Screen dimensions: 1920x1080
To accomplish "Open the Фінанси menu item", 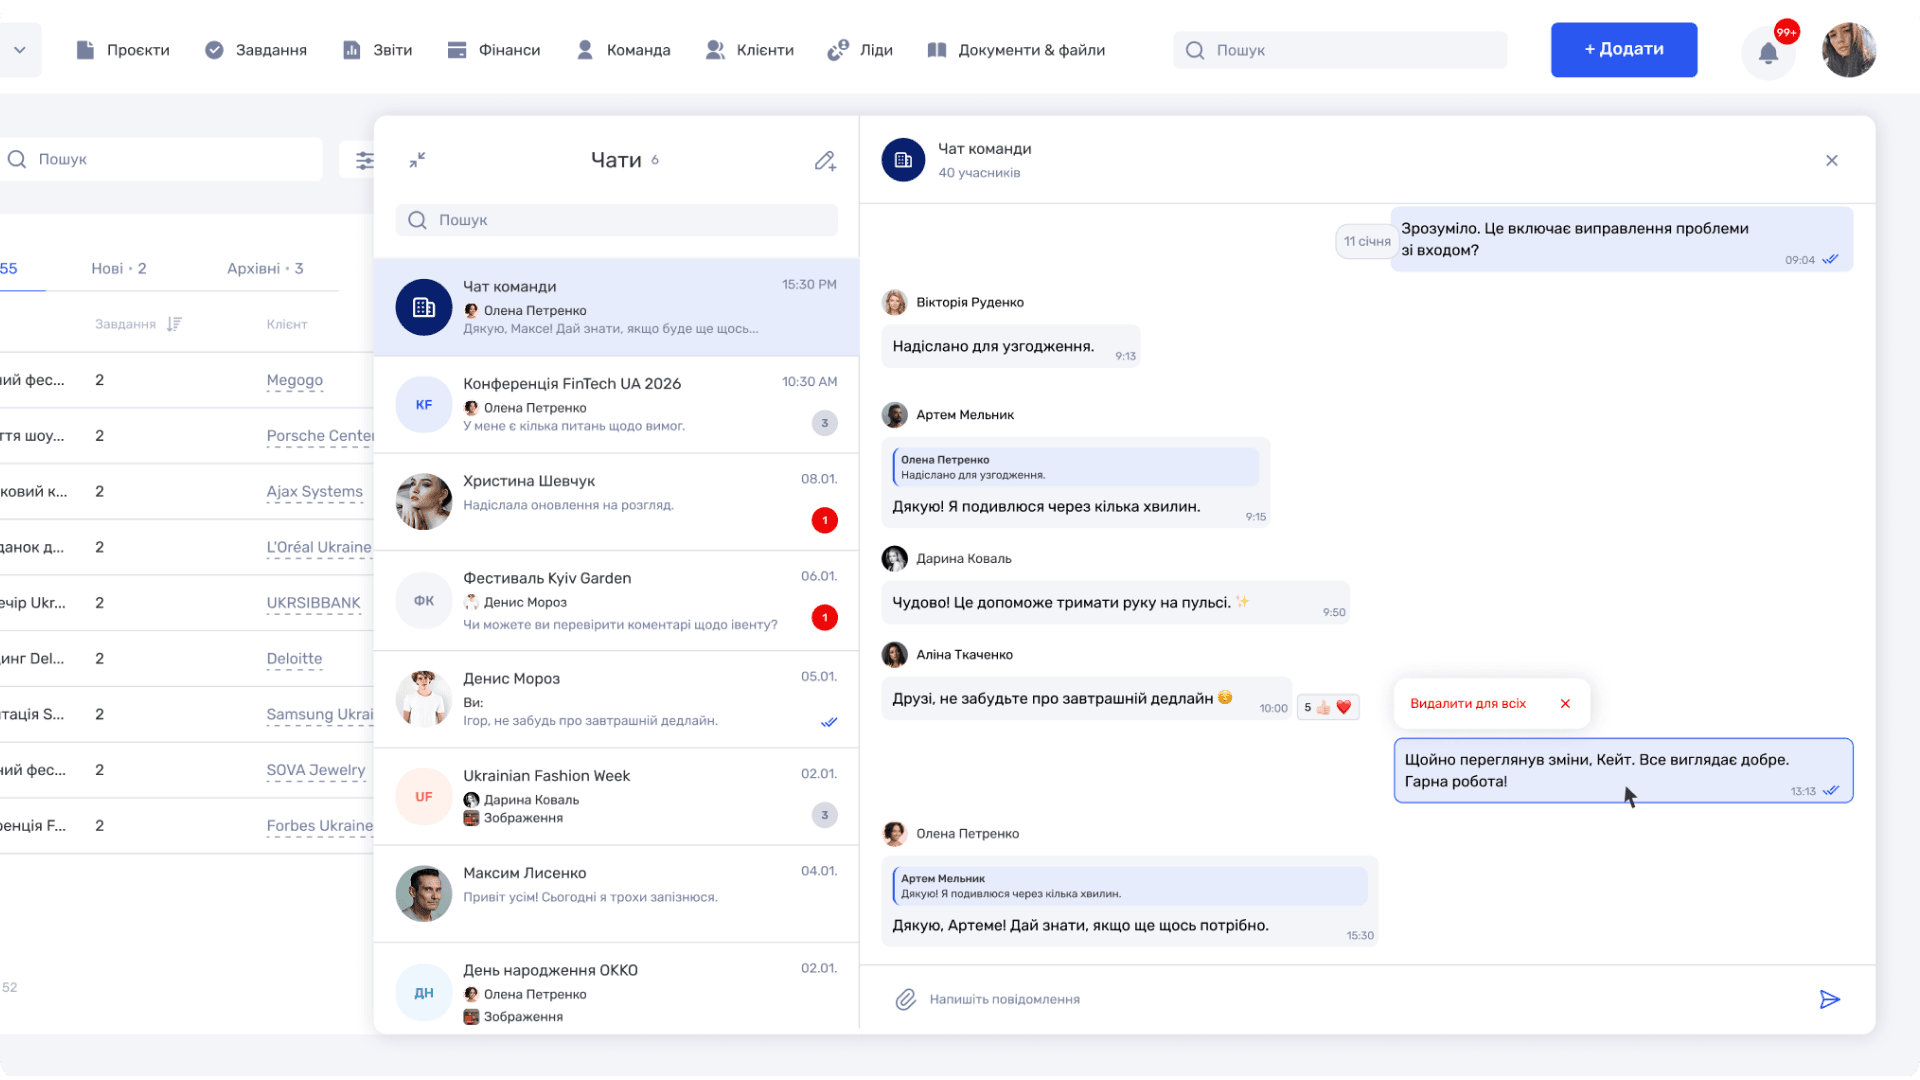I will click(x=494, y=50).
